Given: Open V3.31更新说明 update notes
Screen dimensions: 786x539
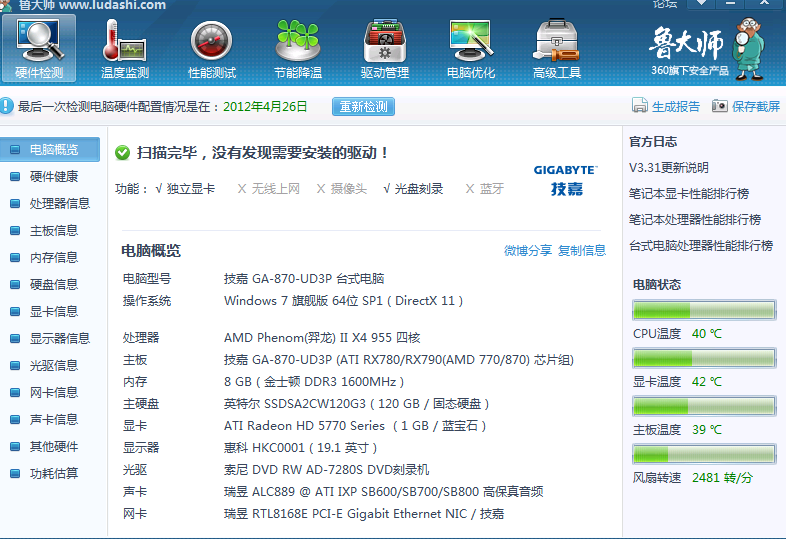Looking at the screenshot, I should [669, 167].
